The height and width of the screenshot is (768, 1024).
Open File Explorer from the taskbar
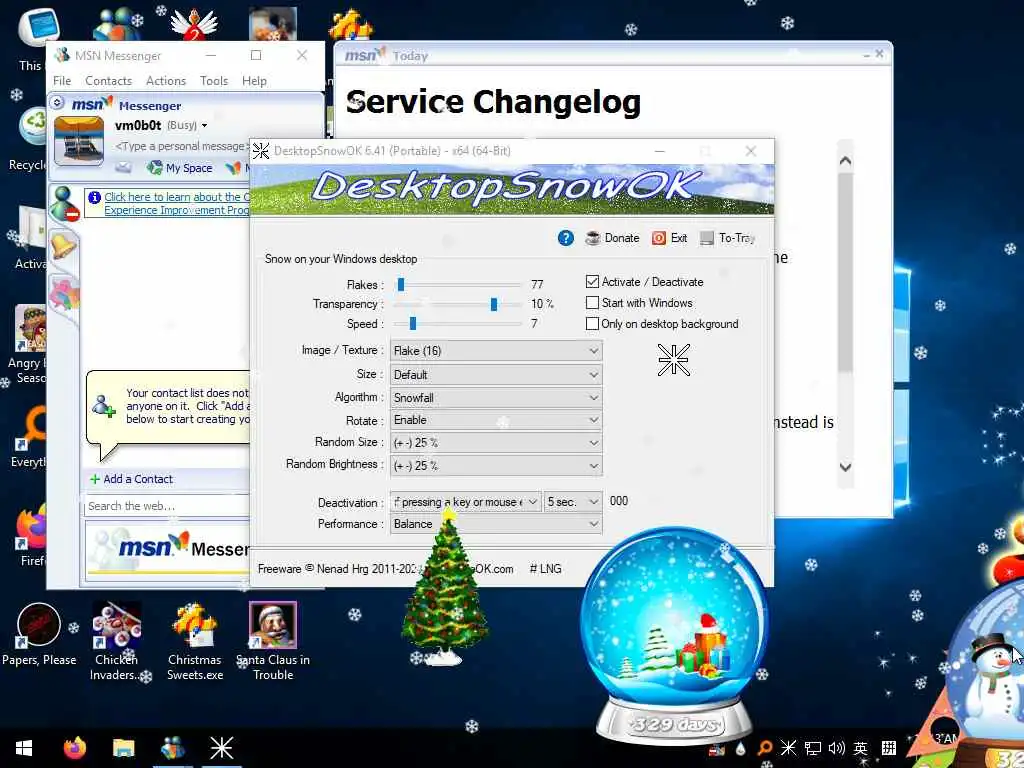(123, 748)
